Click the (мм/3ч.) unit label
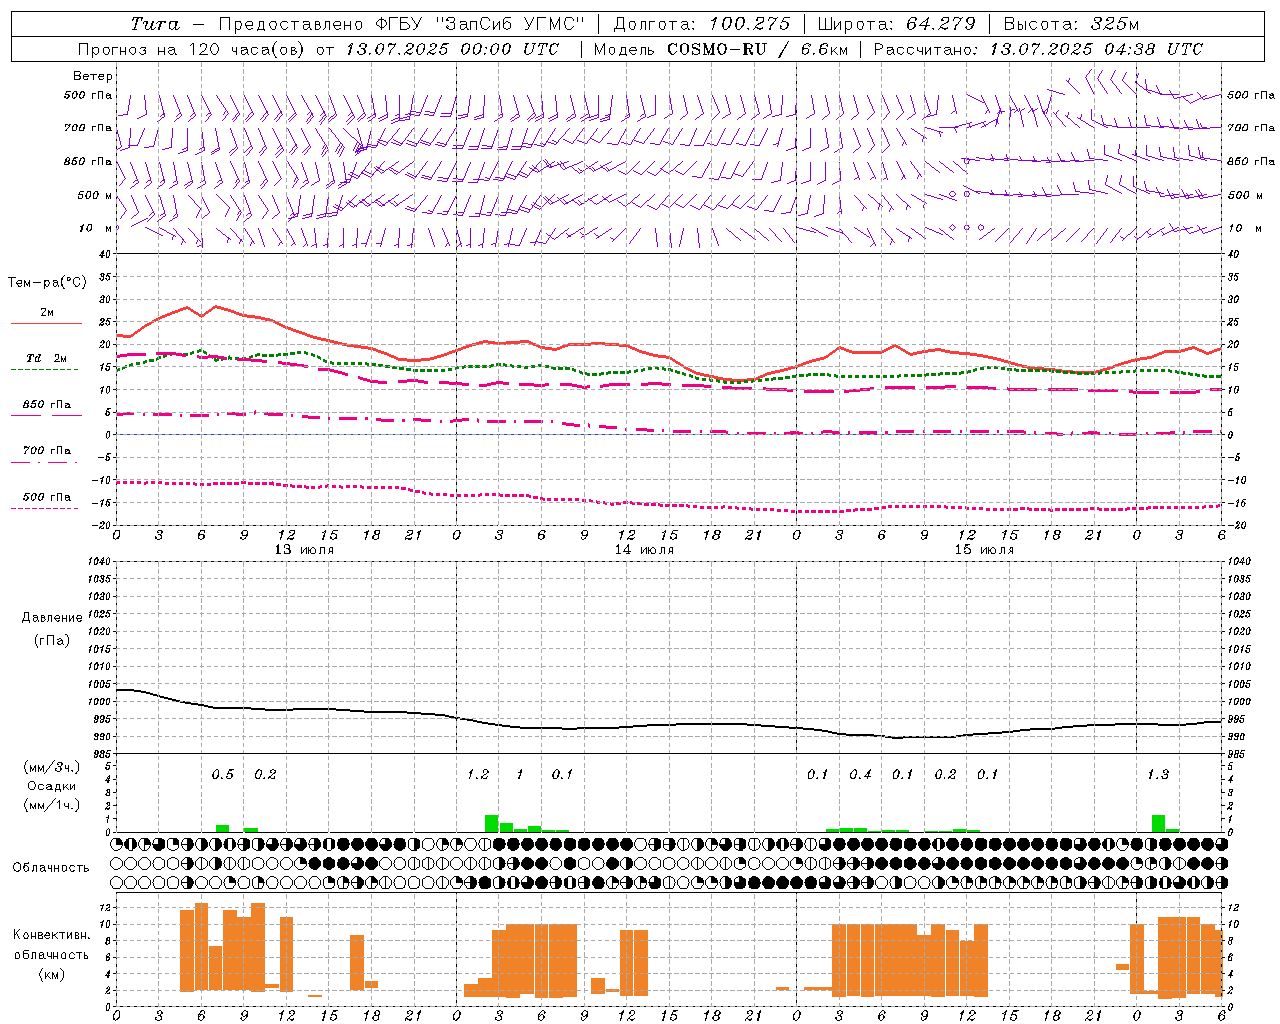 pyautogui.click(x=52, y=767)
